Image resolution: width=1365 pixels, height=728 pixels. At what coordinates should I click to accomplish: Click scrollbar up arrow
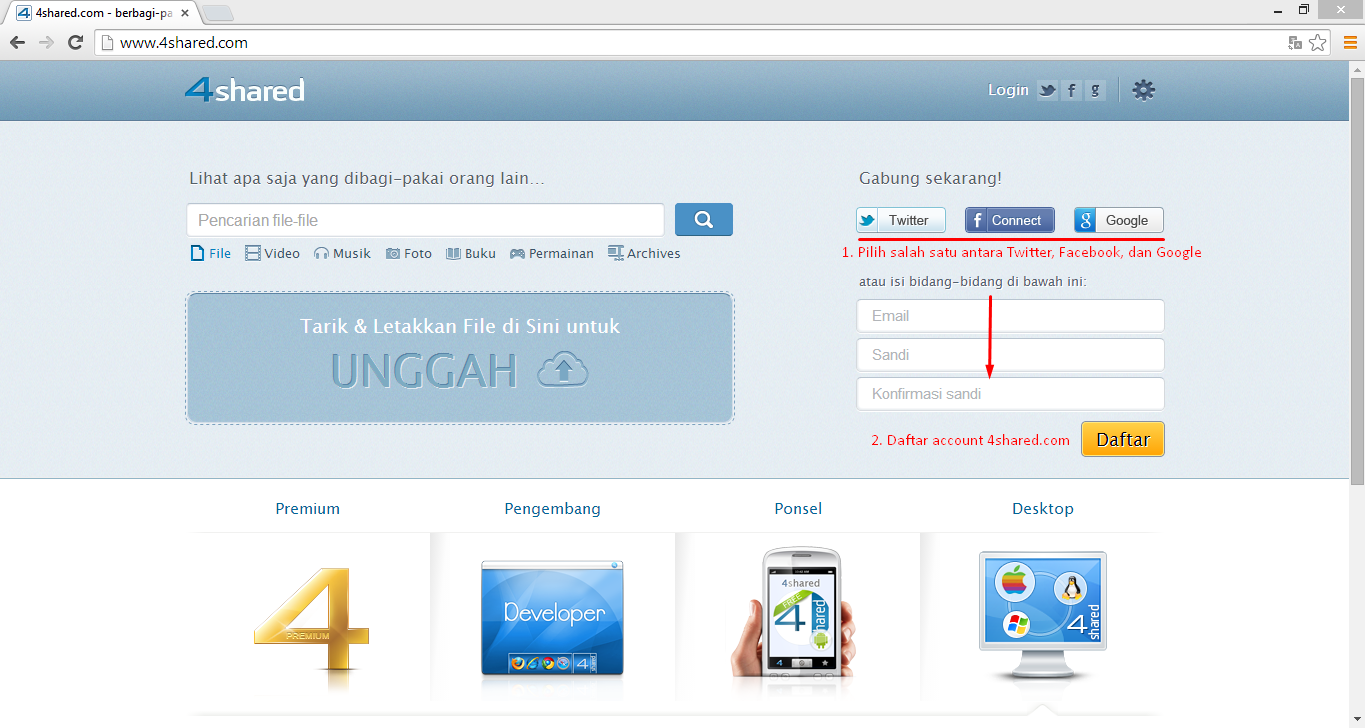1357,67
